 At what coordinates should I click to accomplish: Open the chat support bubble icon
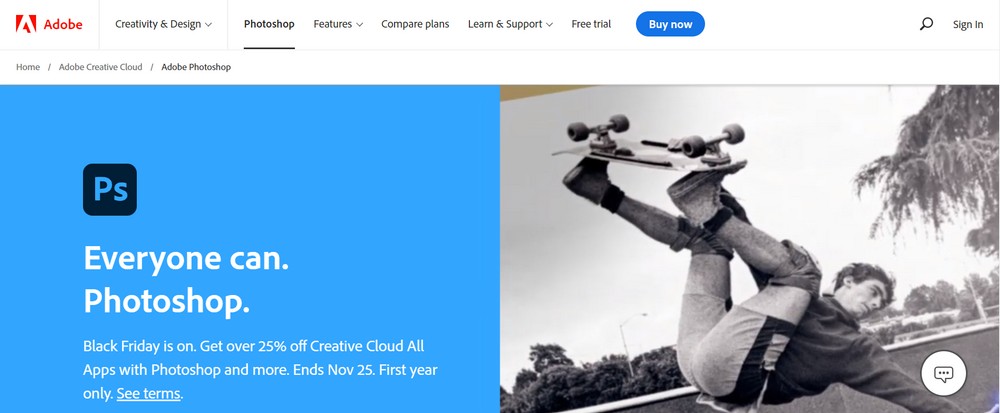click(943, 373)
